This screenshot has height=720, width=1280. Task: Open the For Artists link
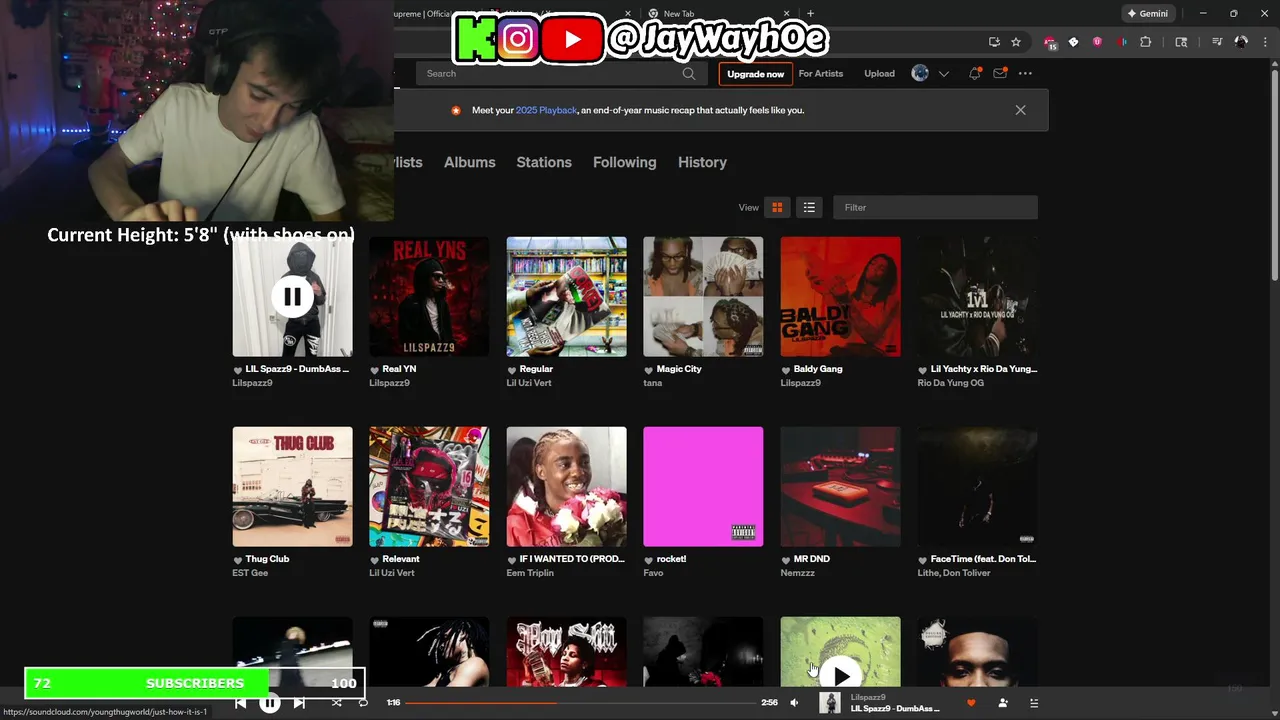[x=821, y=74]
